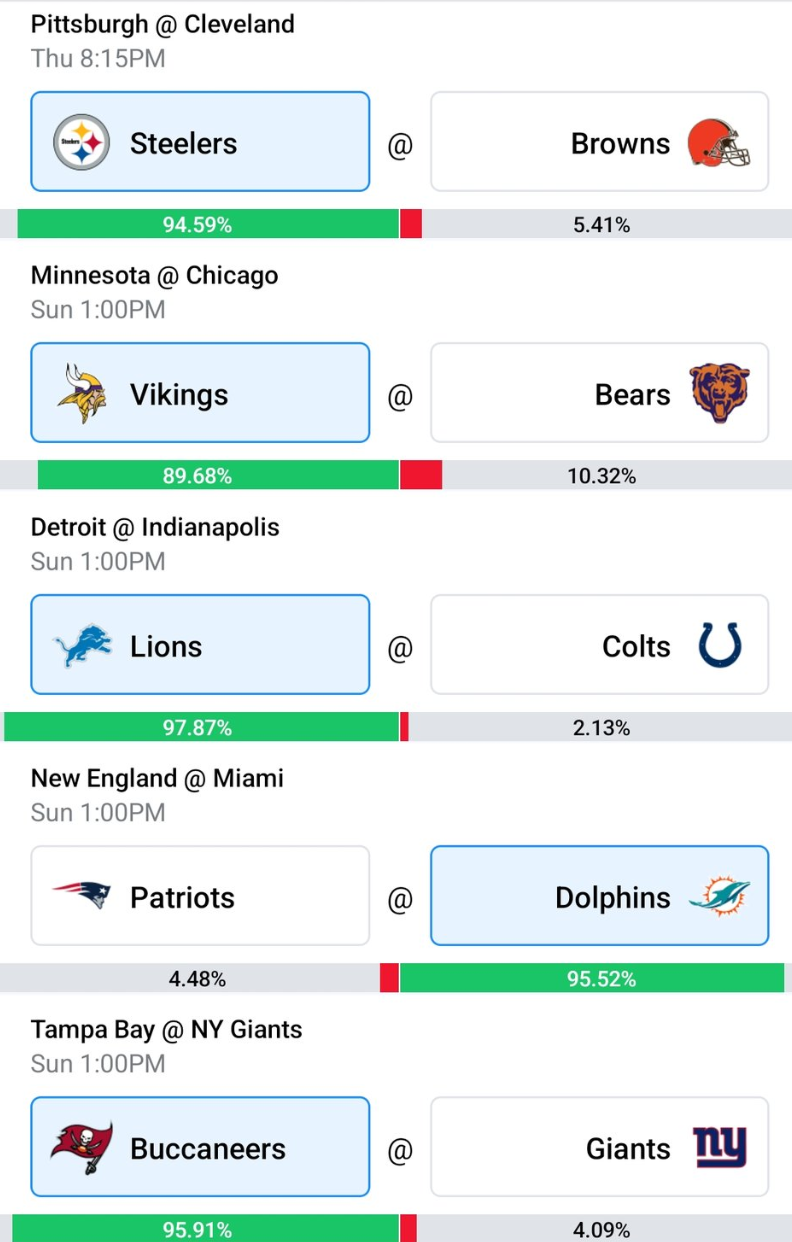Click the Lions team logo
The width and height of the screenshot is (792, 1242).
[81, 646]
